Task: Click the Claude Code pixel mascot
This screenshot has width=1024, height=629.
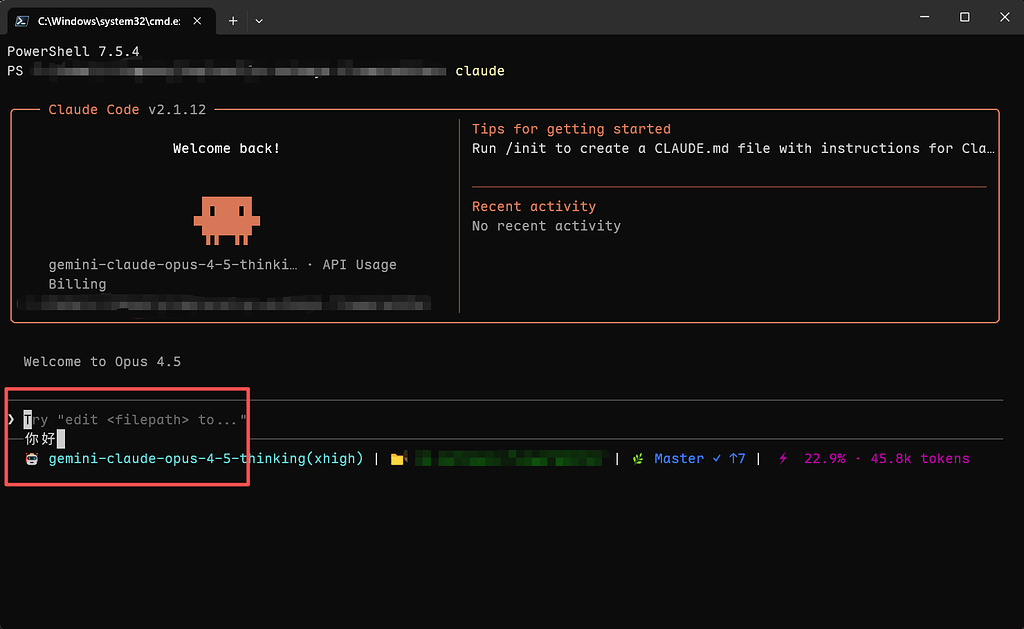Action: (x=227, y=220)
